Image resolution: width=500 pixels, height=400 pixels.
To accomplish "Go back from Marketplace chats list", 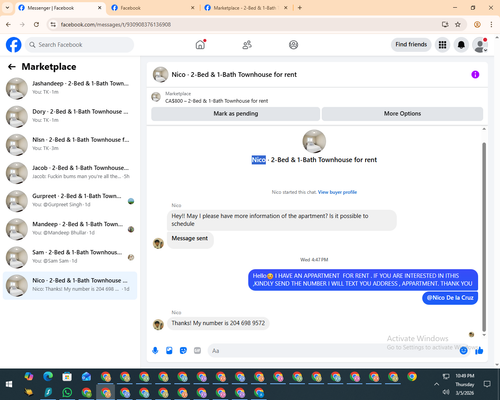I will (12, 67).
